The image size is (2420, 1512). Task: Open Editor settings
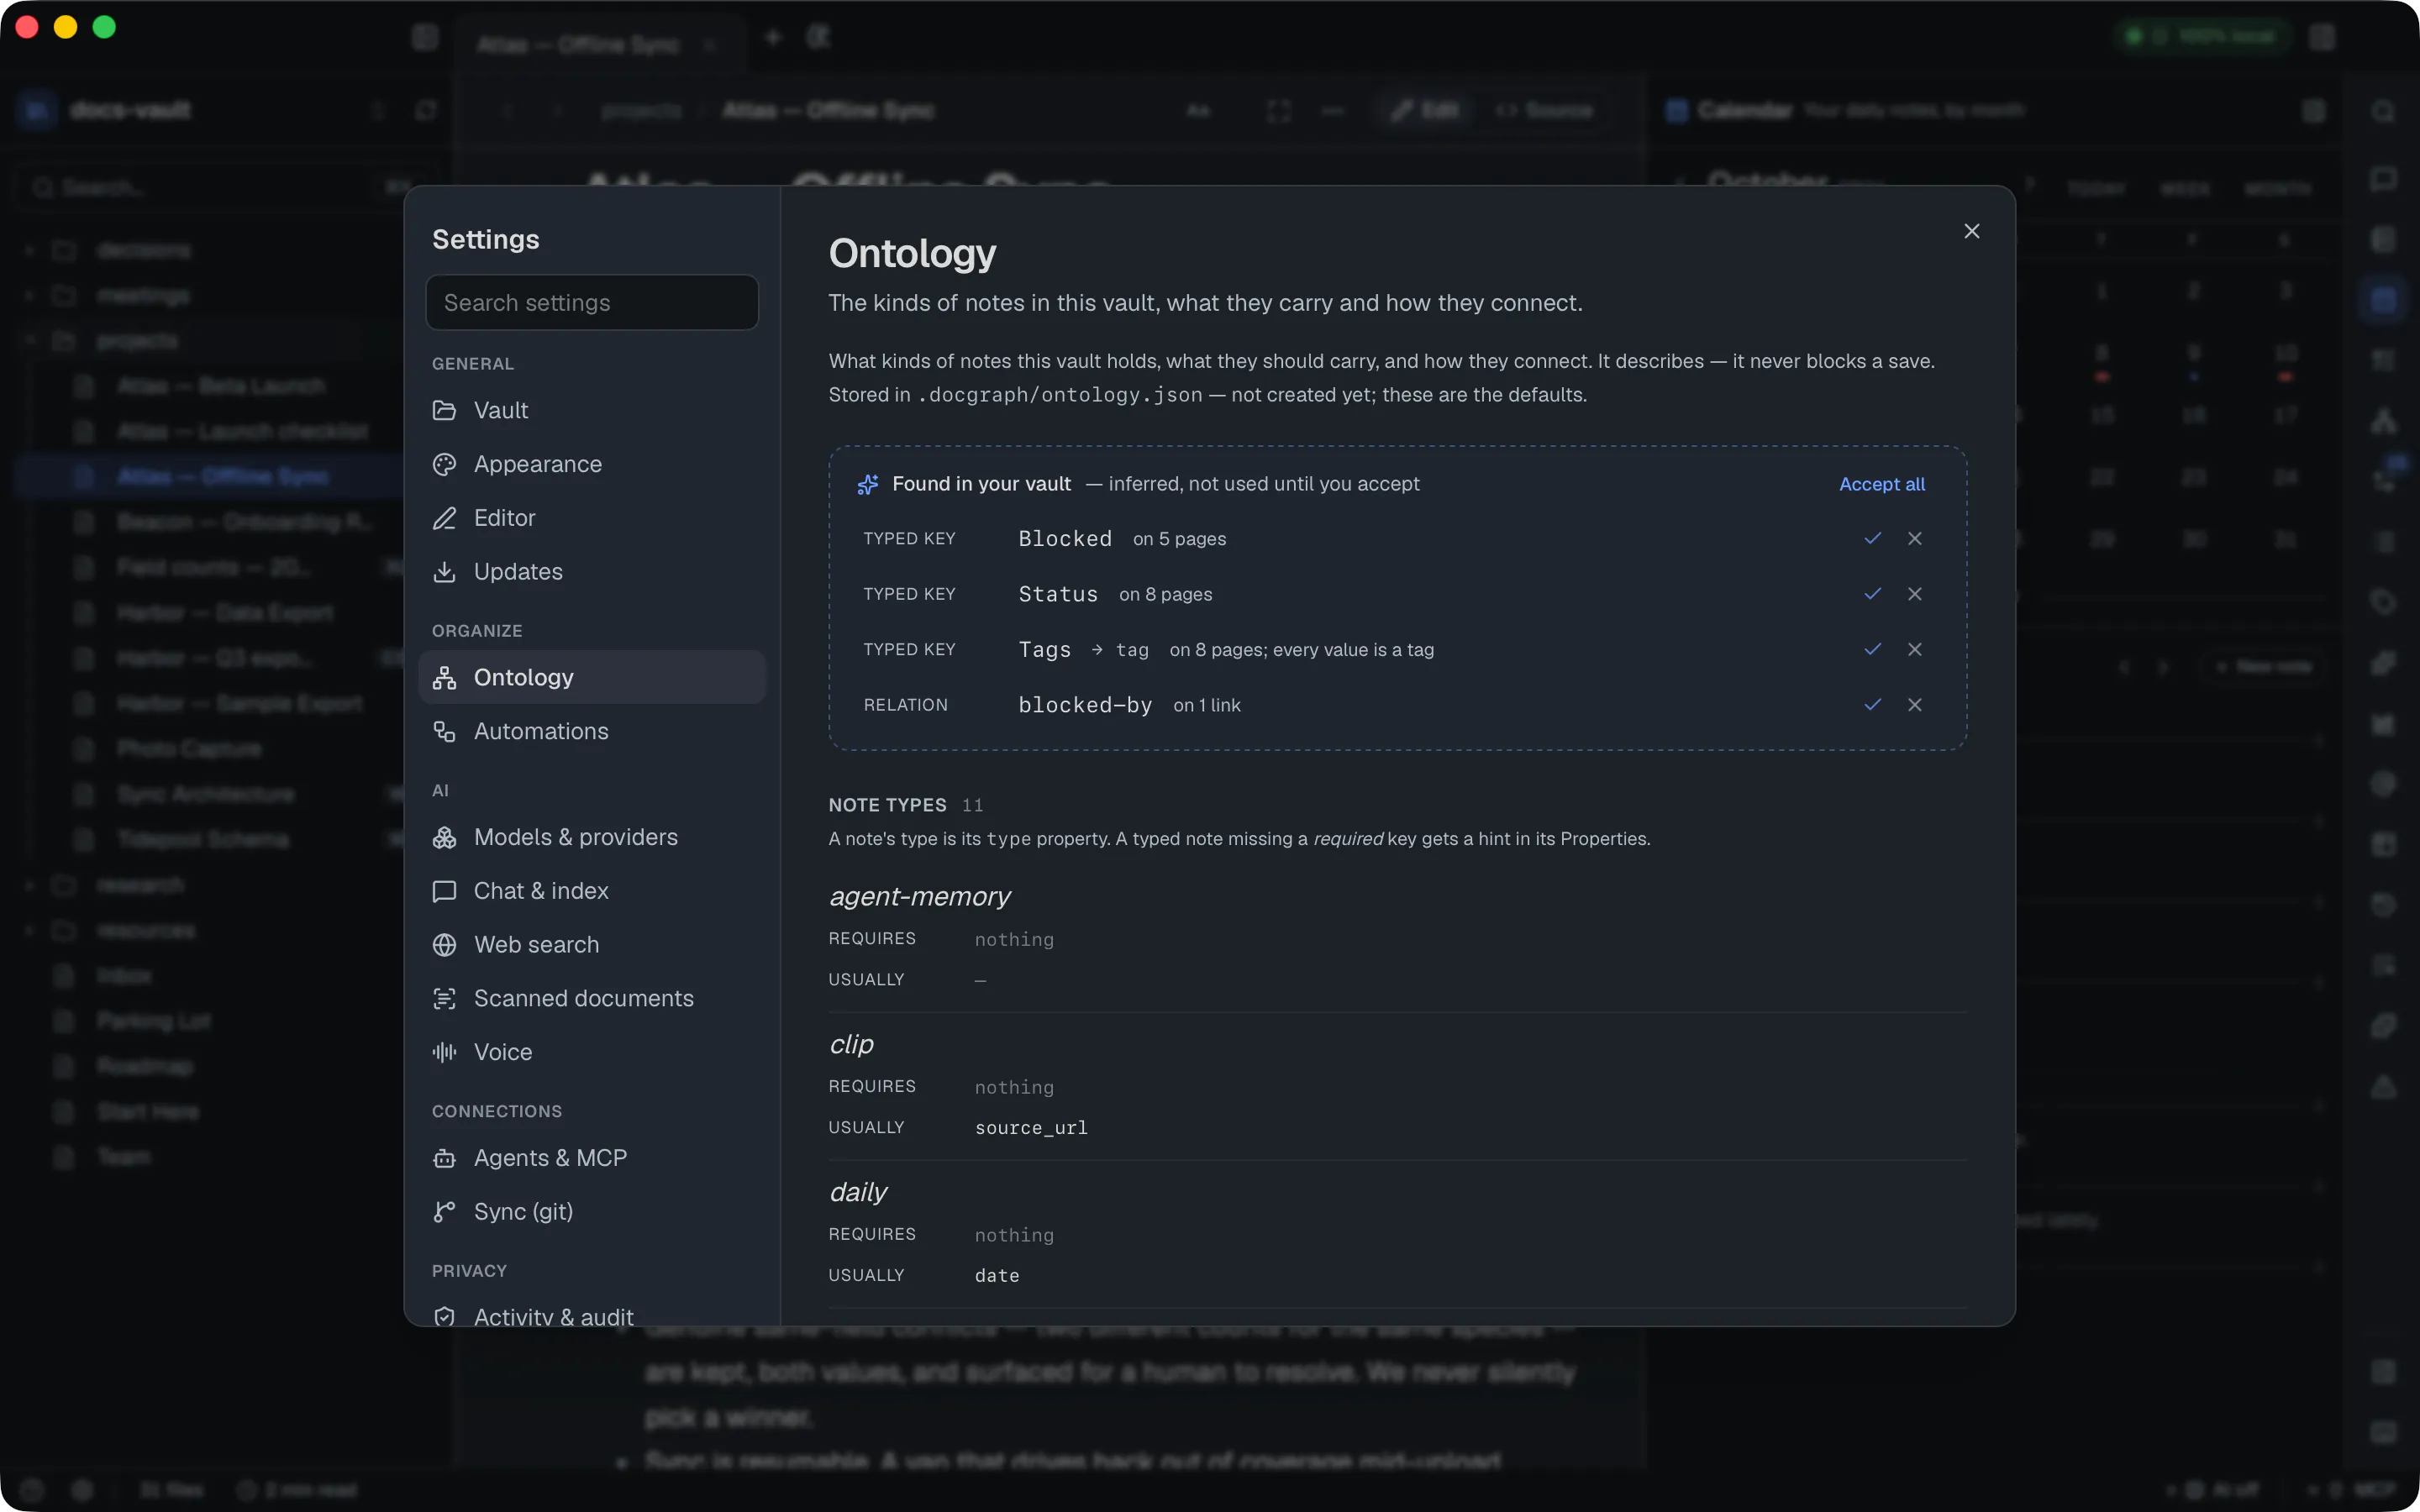point(592,518)
